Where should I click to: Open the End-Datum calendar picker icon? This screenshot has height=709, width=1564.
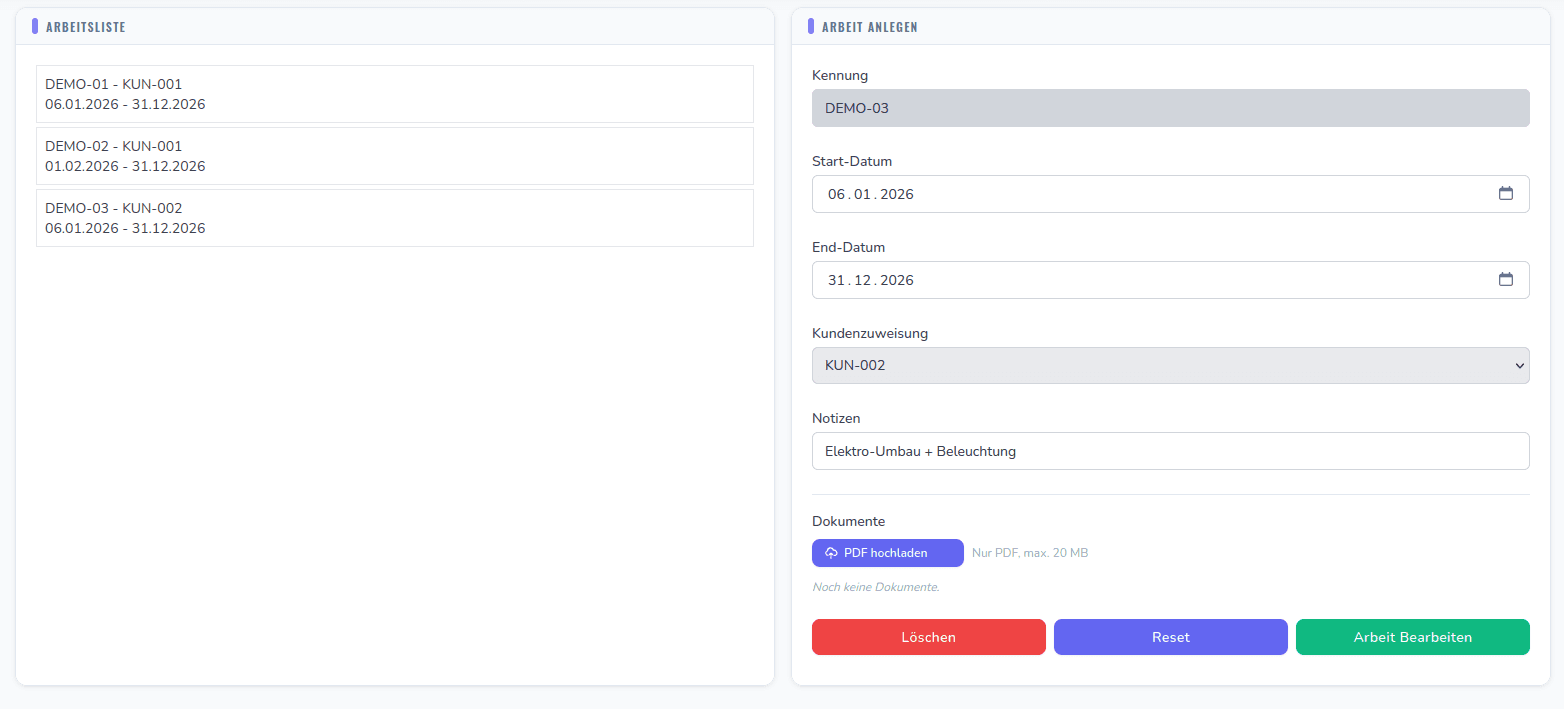(1506, 280)
